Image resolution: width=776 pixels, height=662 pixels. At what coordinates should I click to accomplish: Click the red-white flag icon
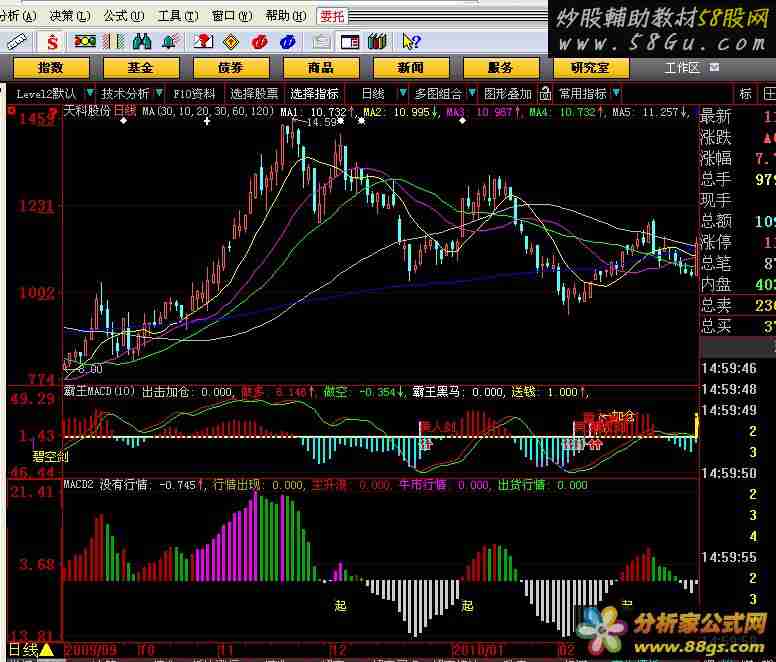203,42
